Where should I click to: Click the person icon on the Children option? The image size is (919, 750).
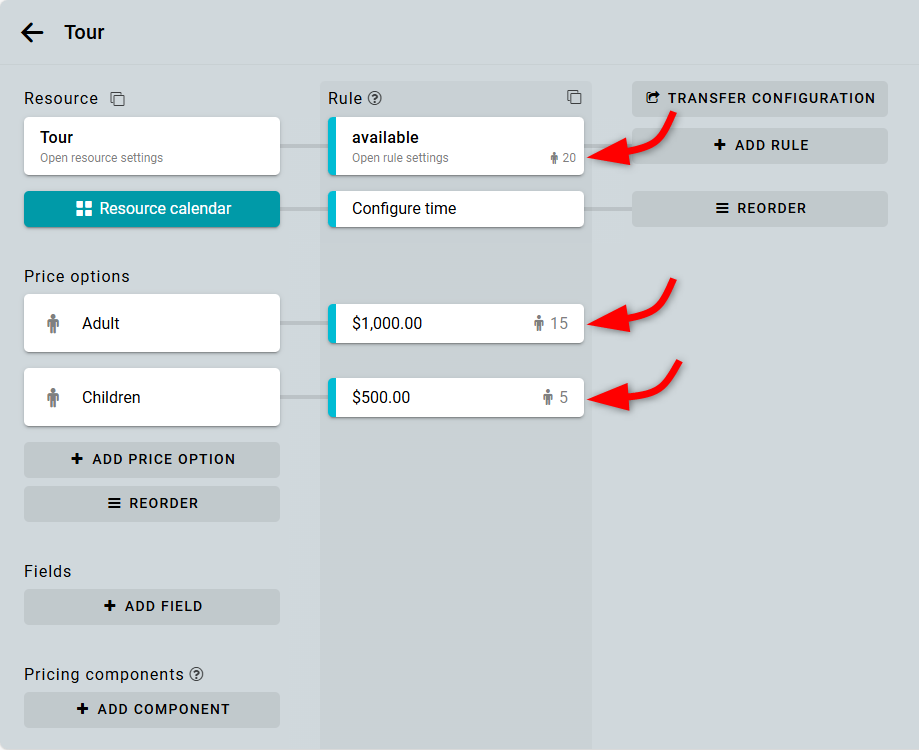point(53,397)
